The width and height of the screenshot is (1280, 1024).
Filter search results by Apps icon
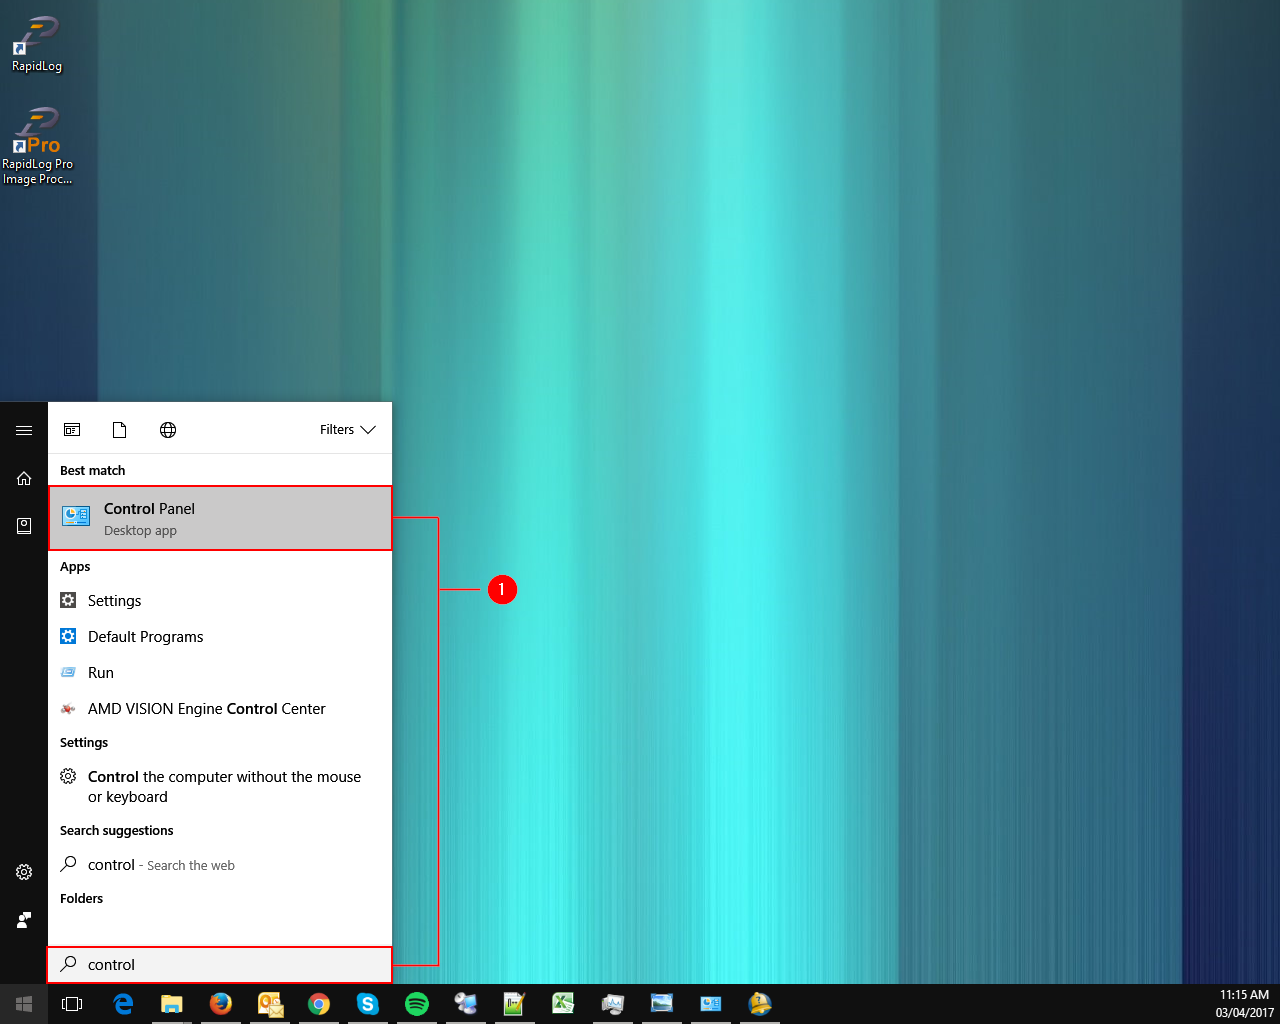[72, 430]
